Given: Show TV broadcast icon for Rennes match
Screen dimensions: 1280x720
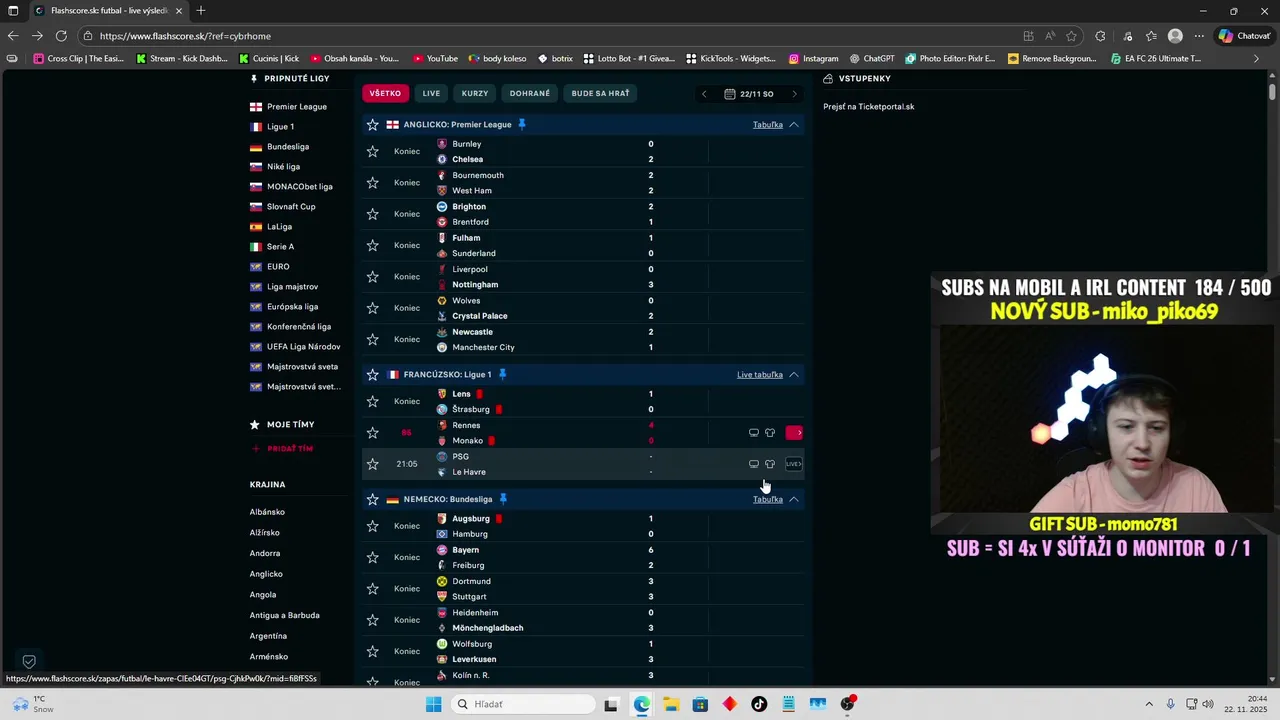Looking at the screenshot, I should 754,433.
